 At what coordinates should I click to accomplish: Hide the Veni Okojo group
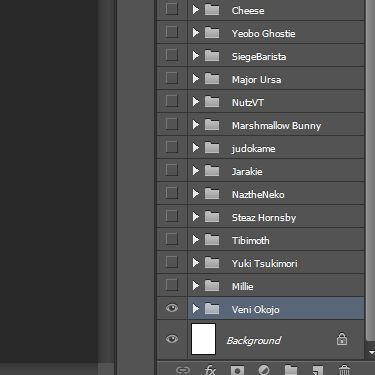click(x=172, y=308)
